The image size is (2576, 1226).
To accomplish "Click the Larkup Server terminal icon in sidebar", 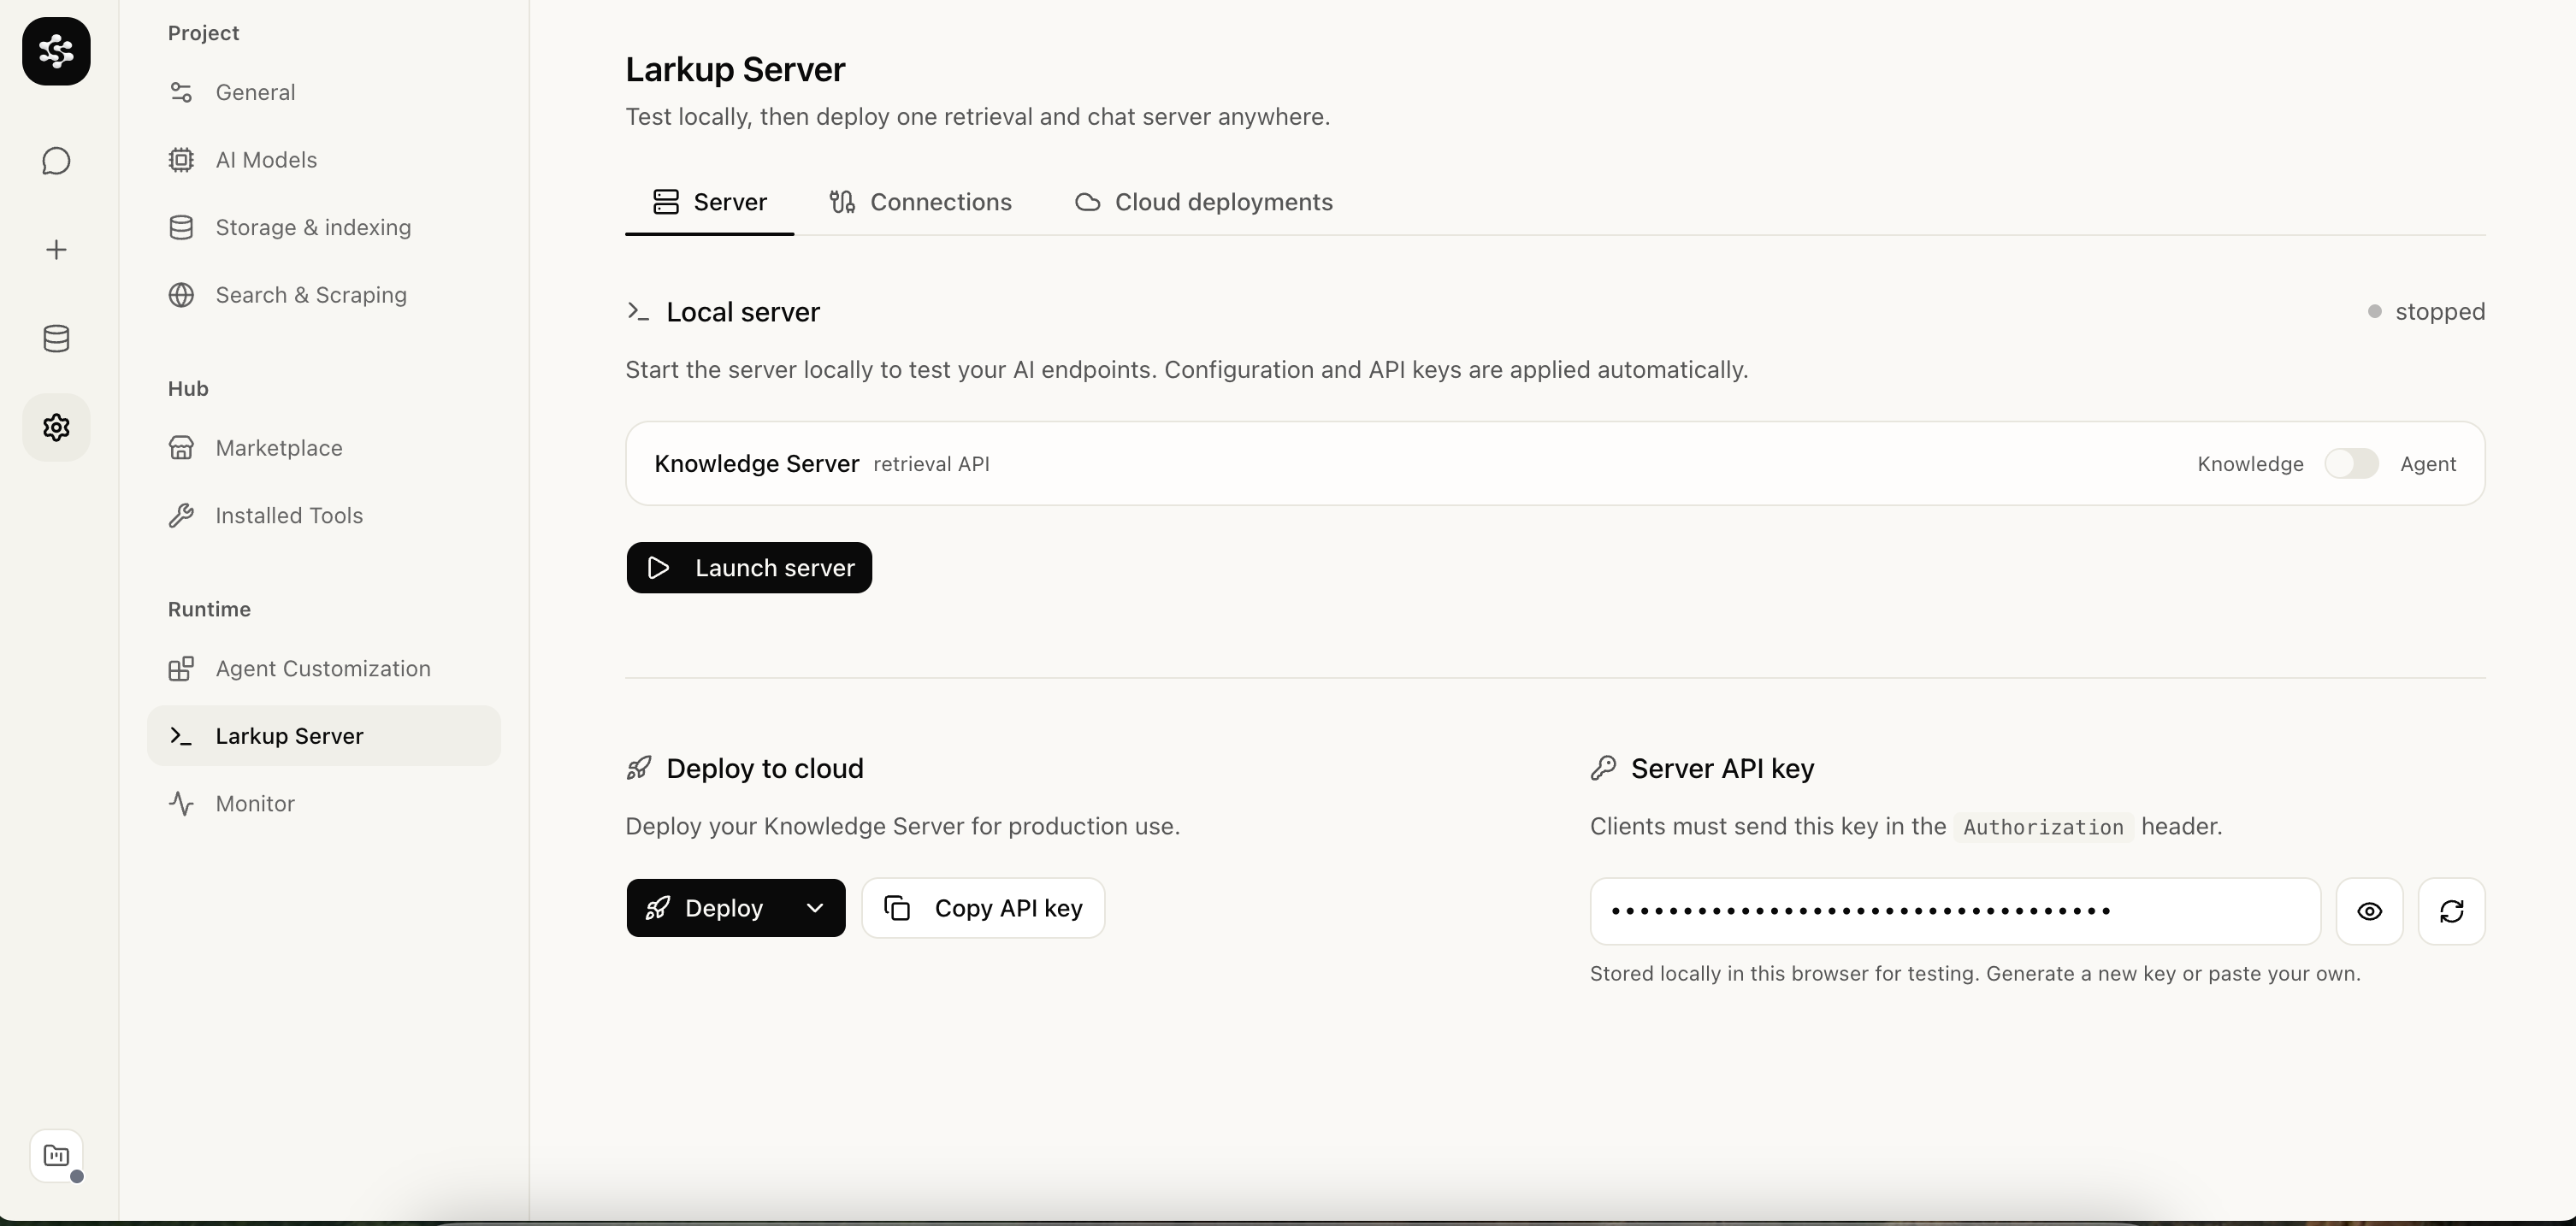I will (x=181, y=736).
